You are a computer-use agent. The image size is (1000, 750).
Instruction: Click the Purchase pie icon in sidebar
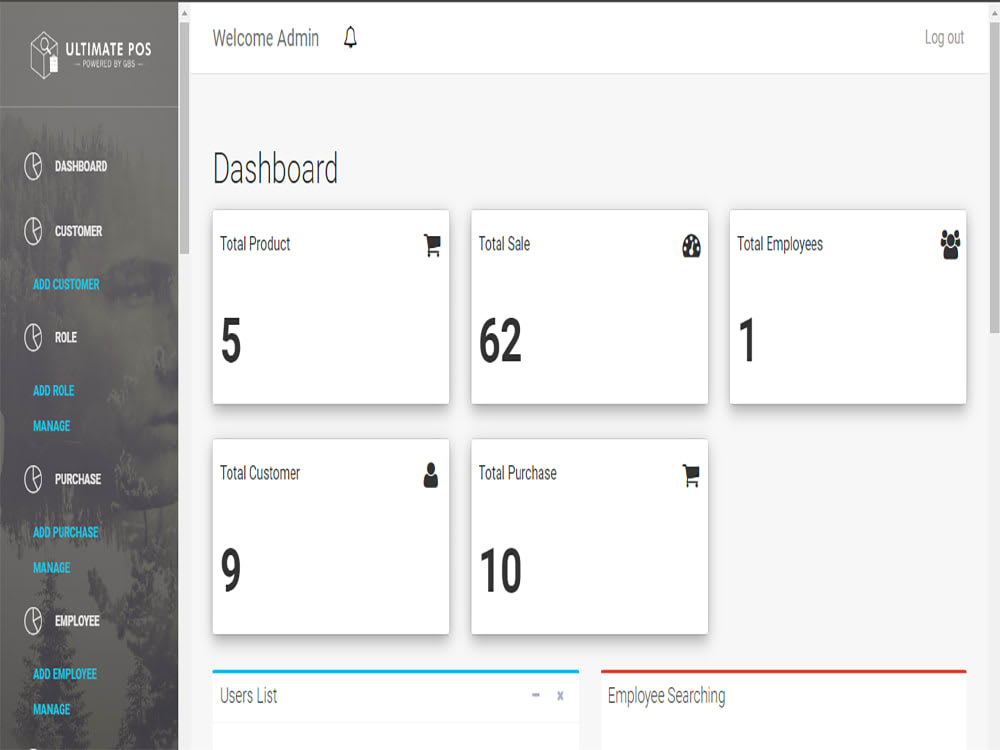click(x=33, y=479)
